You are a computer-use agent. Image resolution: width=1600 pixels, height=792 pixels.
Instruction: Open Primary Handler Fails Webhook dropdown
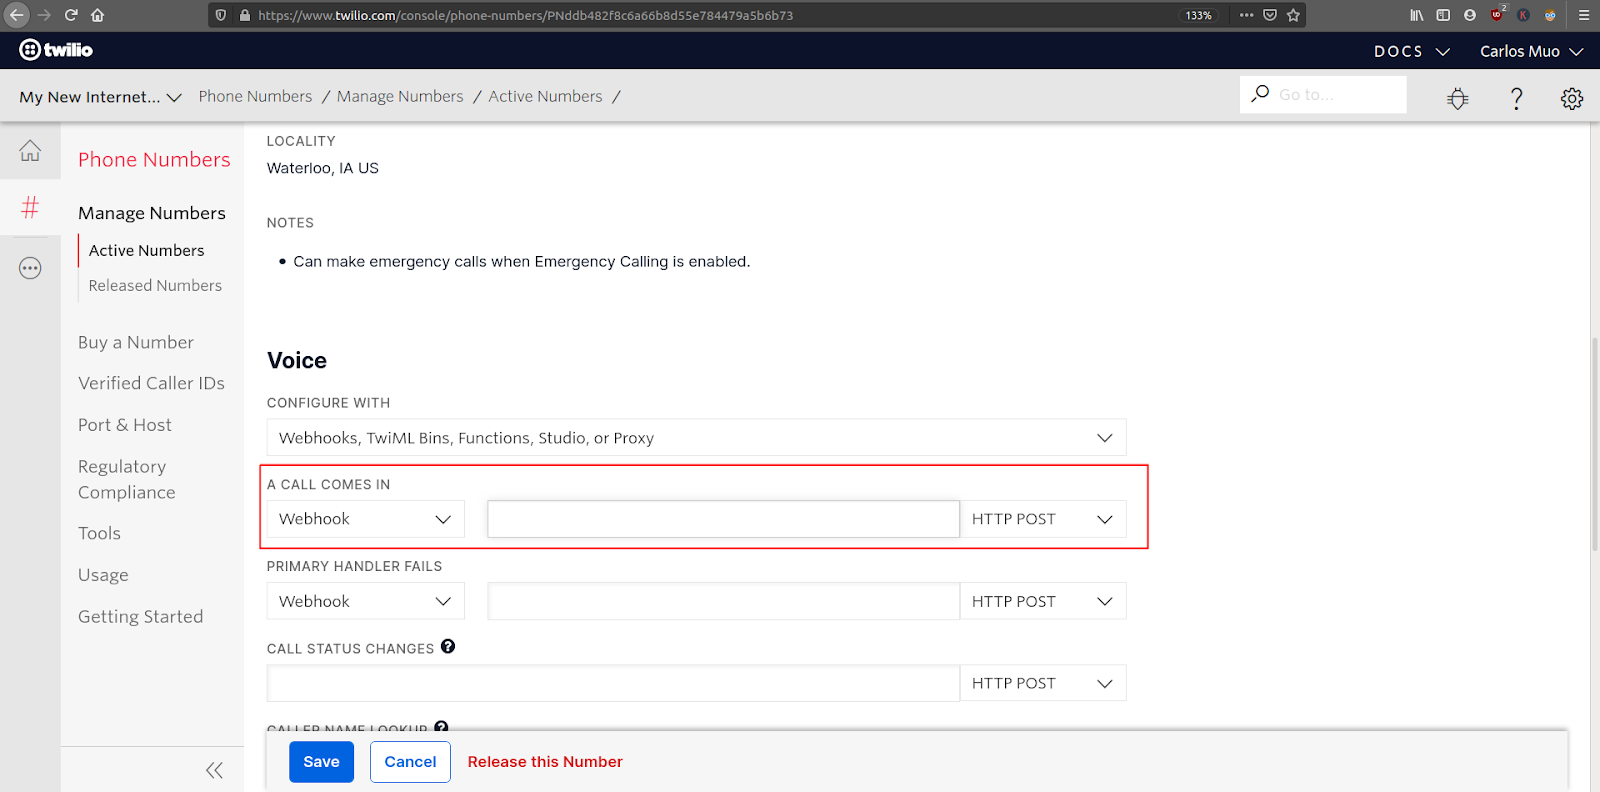tap(365, 601)
